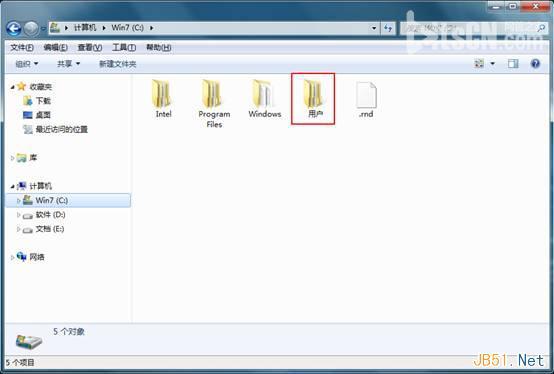Click the 库 libraries icon
Viewport: 554px width, 374px height.
coord(22,158)
